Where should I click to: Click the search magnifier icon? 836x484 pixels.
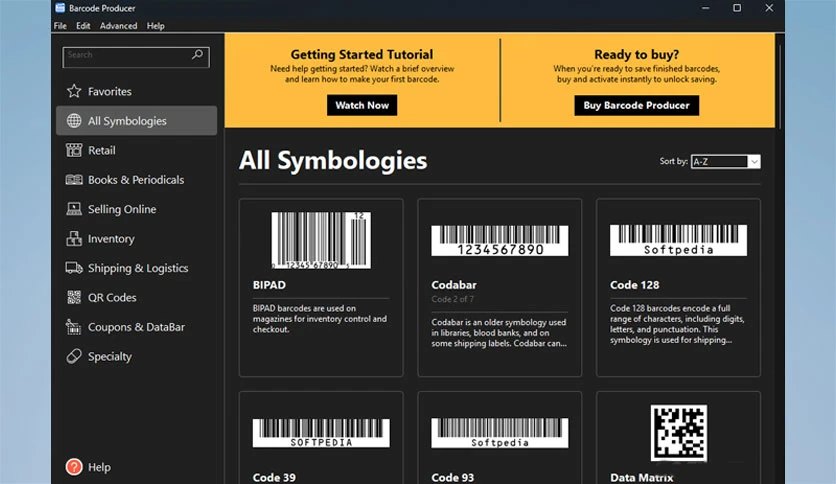pos(198,54)
